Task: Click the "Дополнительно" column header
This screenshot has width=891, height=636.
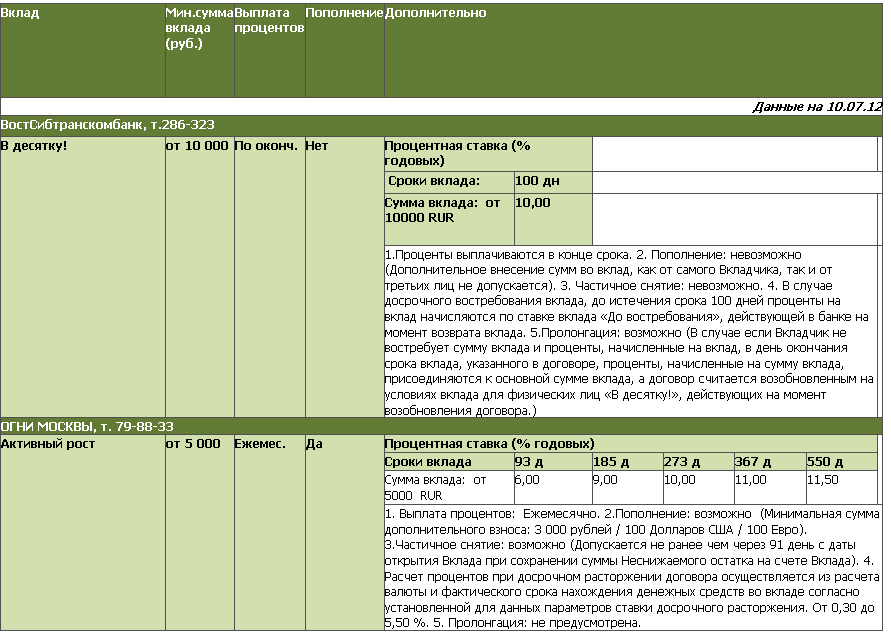Action: click(x=435, y=14)
